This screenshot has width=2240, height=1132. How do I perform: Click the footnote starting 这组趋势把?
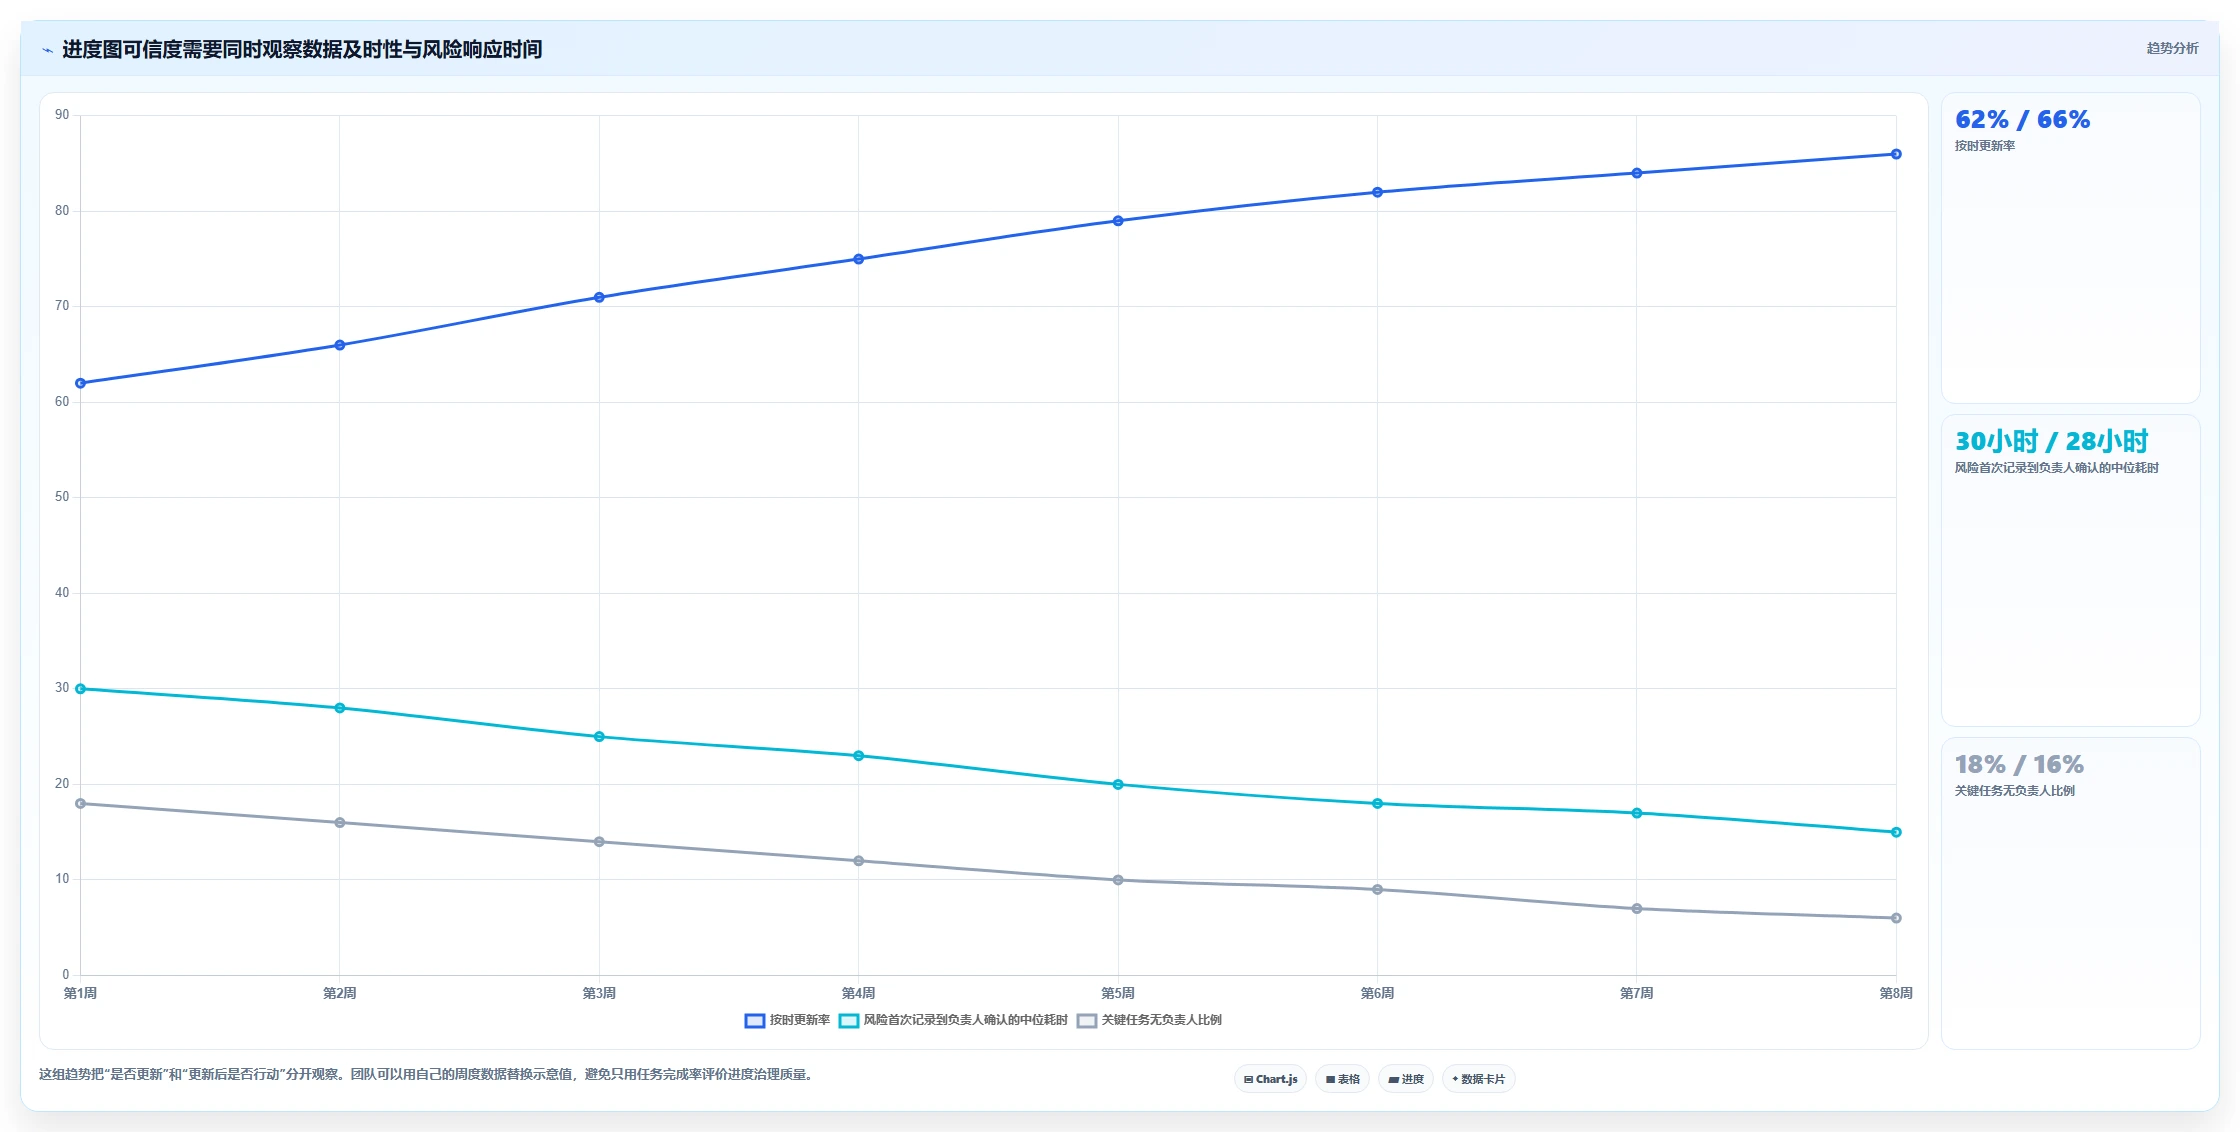[427, 1075]
